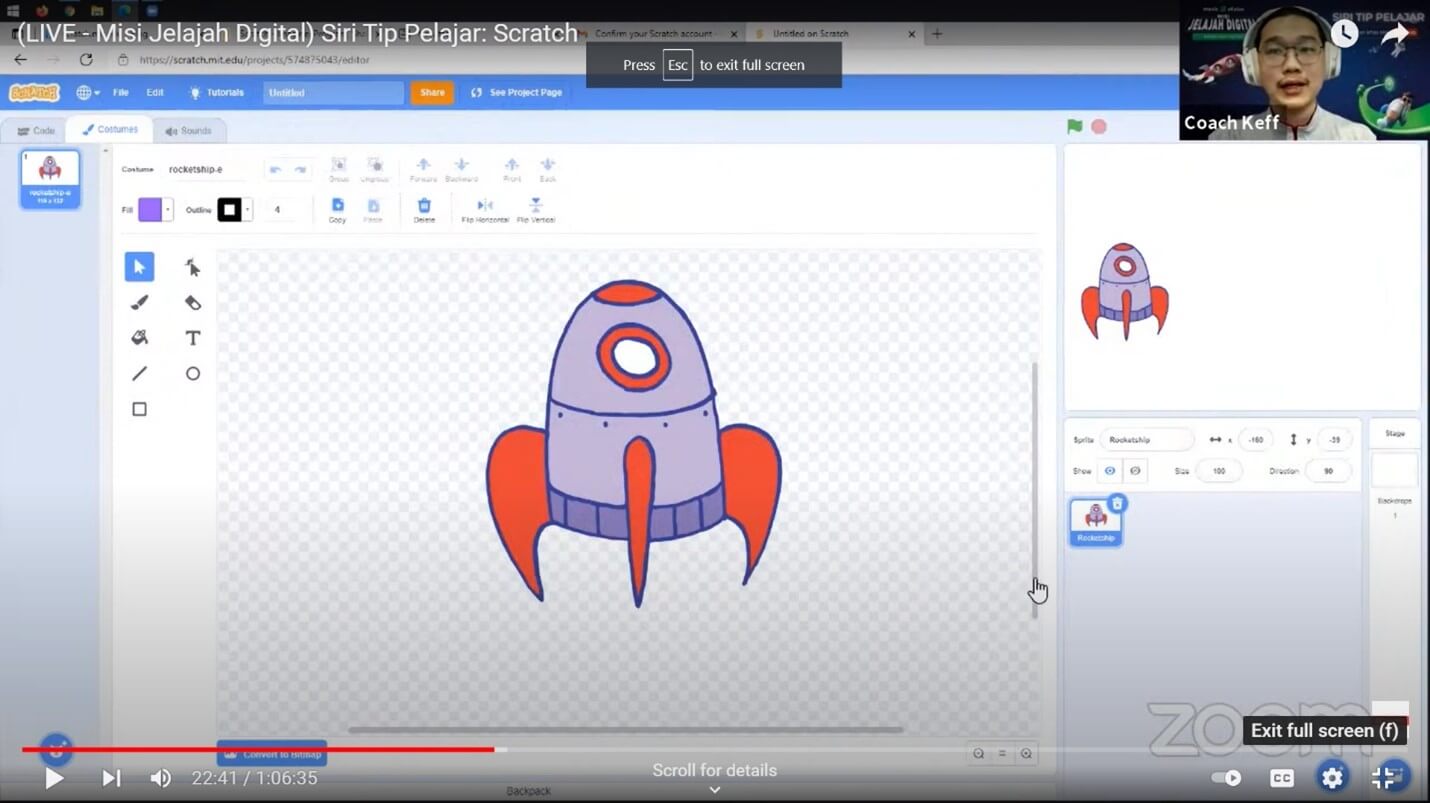Zoom in the costume canvas
Screen dimensions: 1430x803
point(1026,754)
